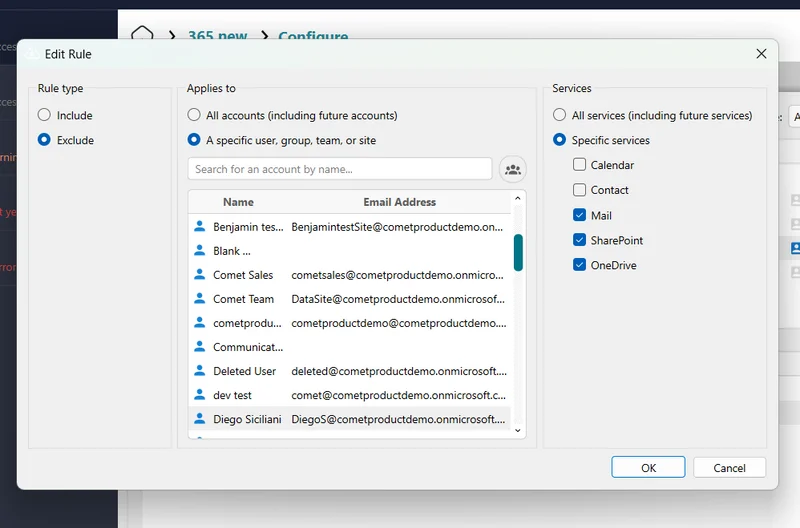Click the user icon beside Comet Sales

(199, 274)
